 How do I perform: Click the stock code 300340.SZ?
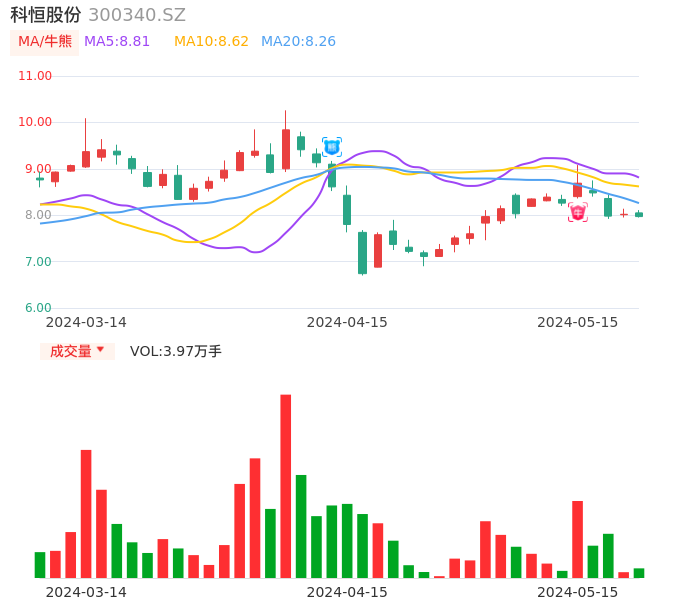tap(137, 15)
